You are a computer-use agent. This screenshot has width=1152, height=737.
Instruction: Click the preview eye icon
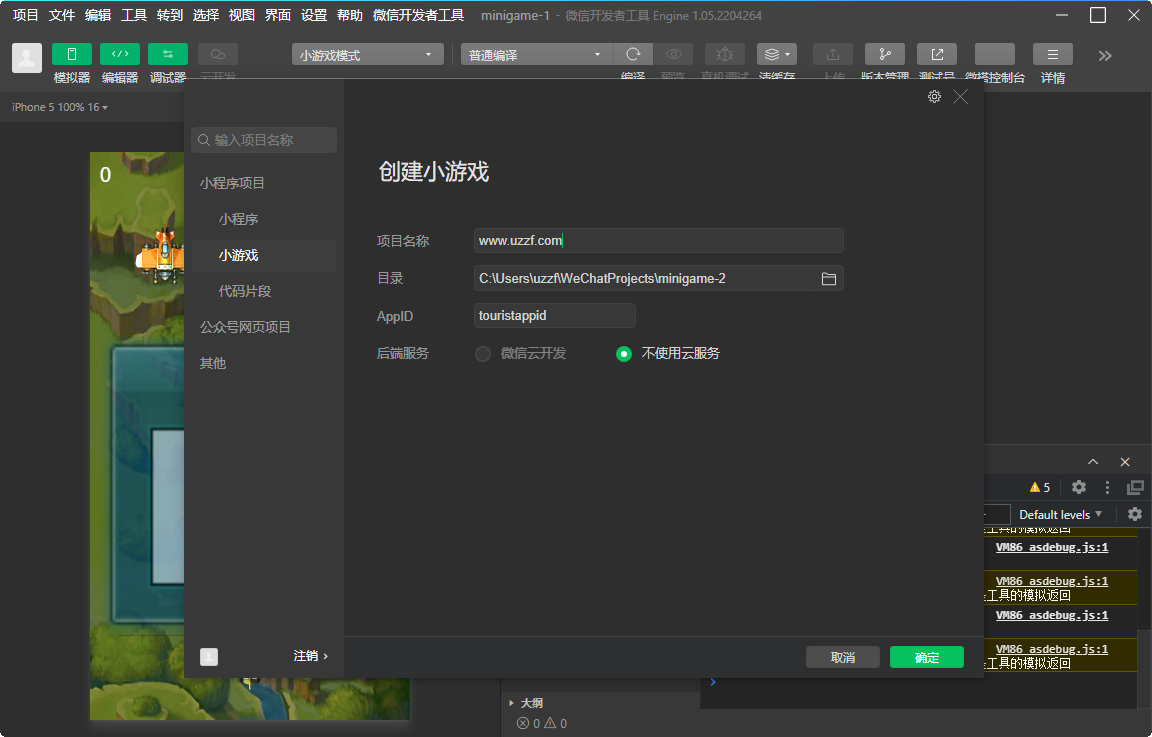point(674,54)
